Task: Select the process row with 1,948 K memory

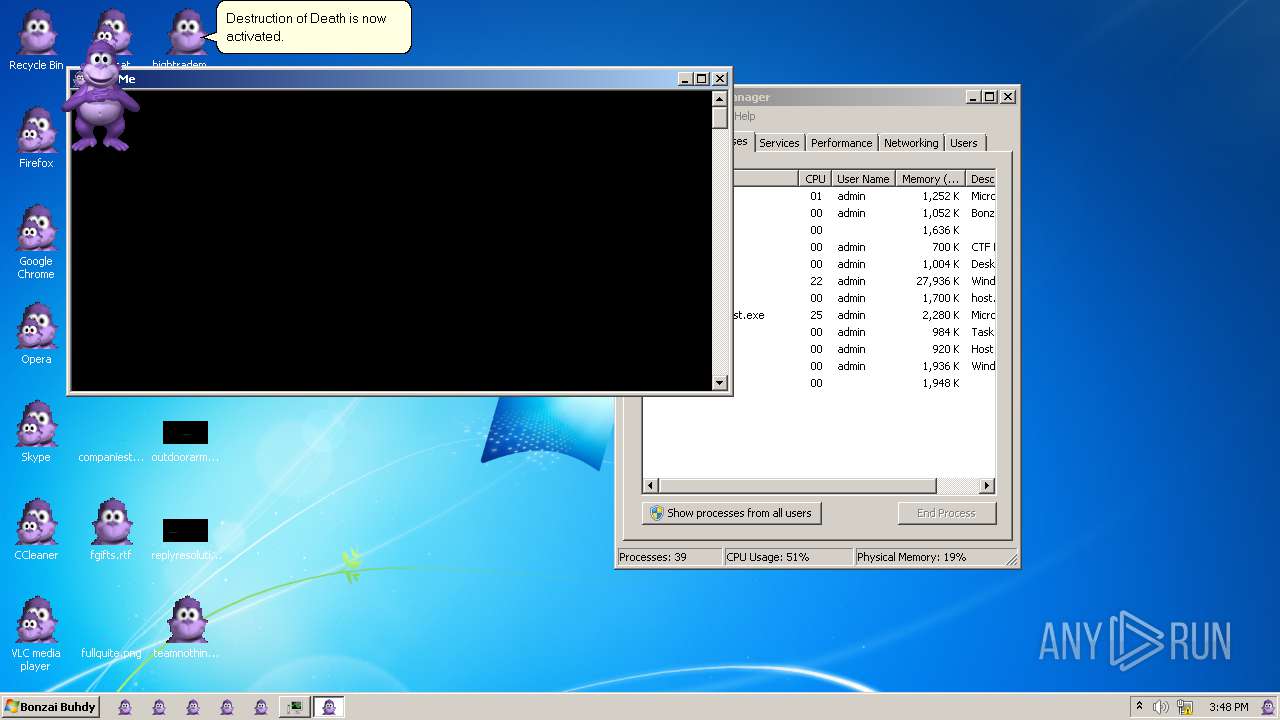Action: (863, 383)
